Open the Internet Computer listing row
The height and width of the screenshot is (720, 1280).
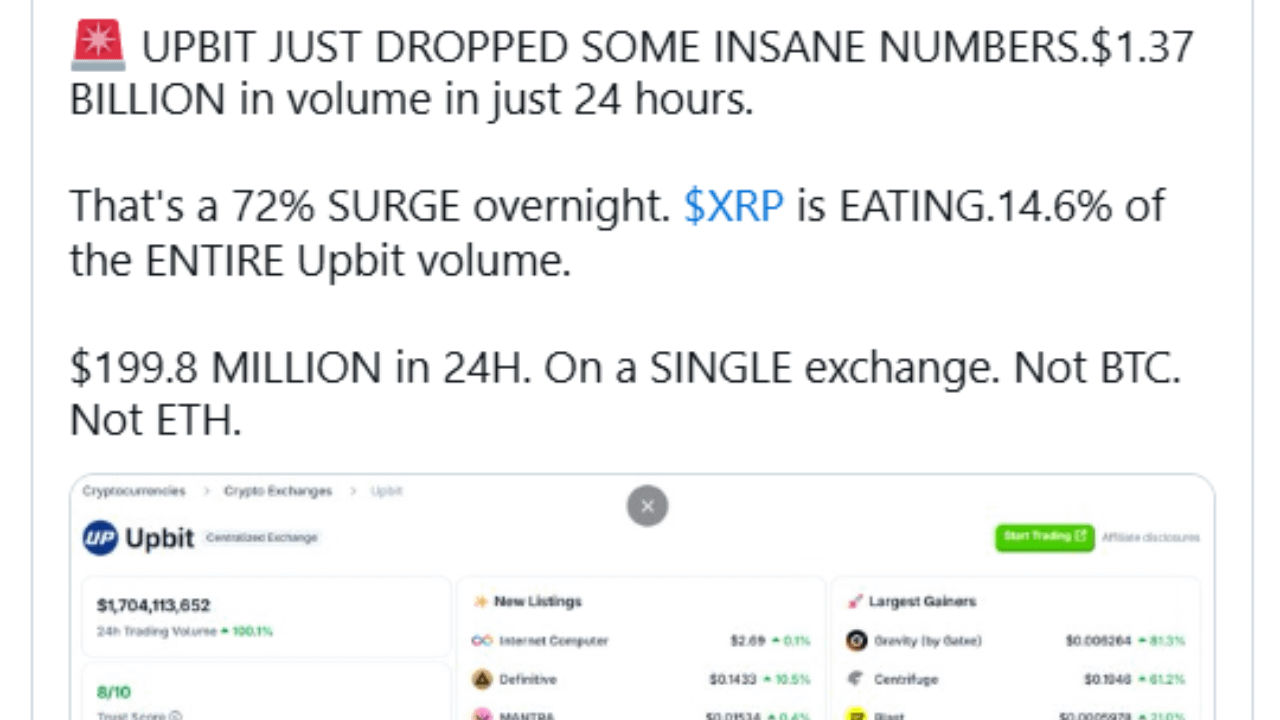click(641, 640)
